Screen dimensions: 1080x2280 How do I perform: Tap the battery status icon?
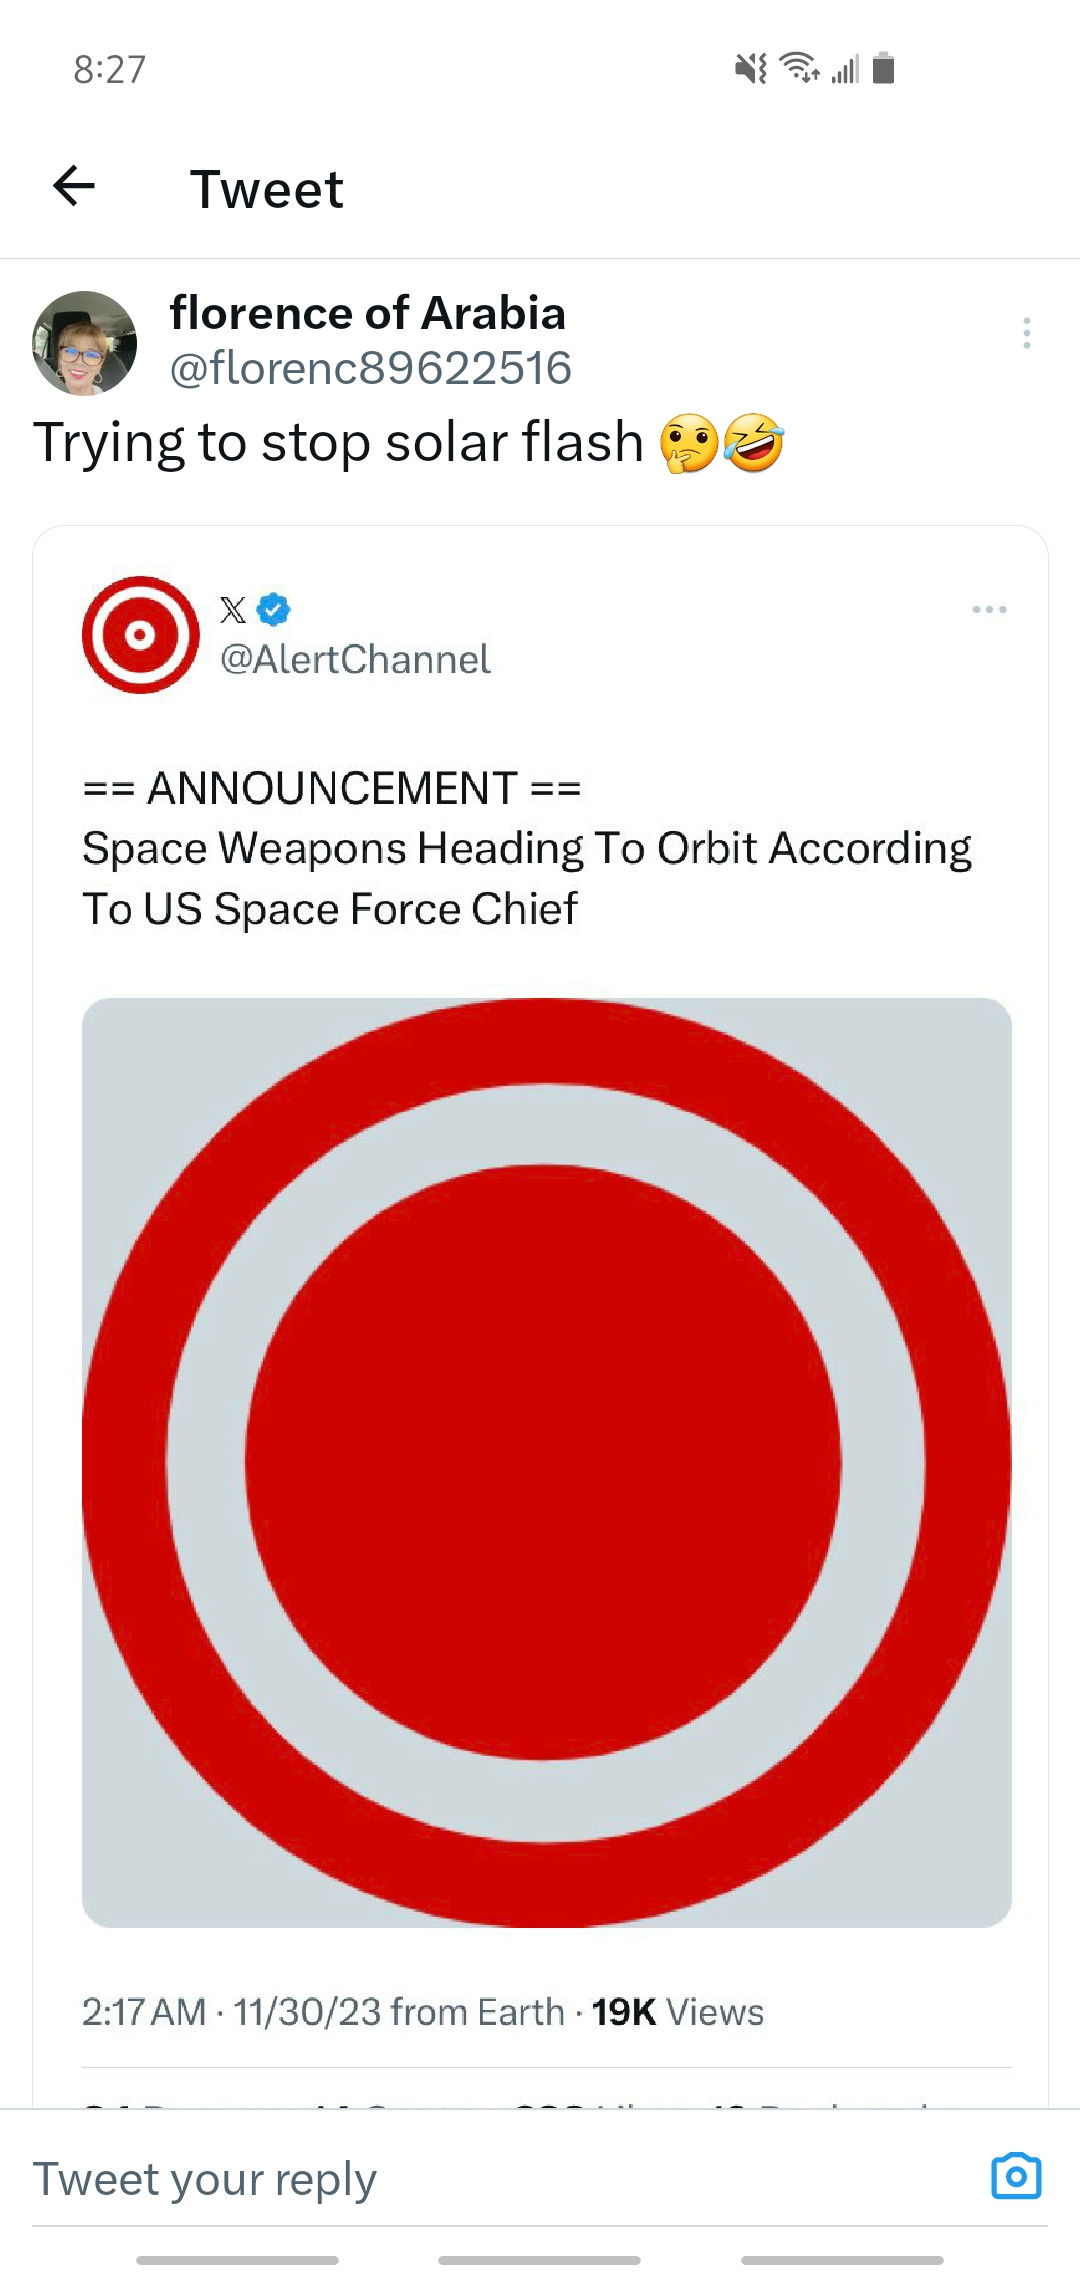pyautogui.click(x=883, y=68)
